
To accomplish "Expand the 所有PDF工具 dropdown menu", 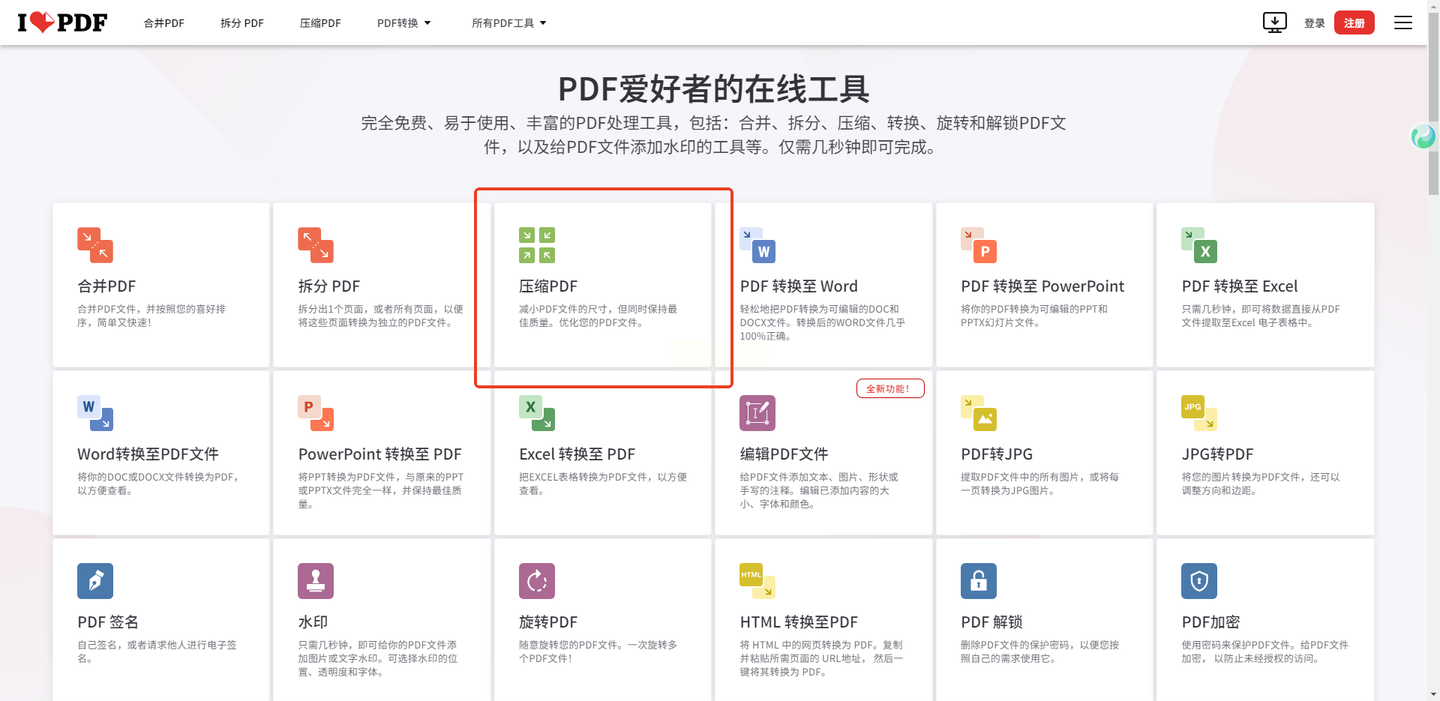I will 509,23.
